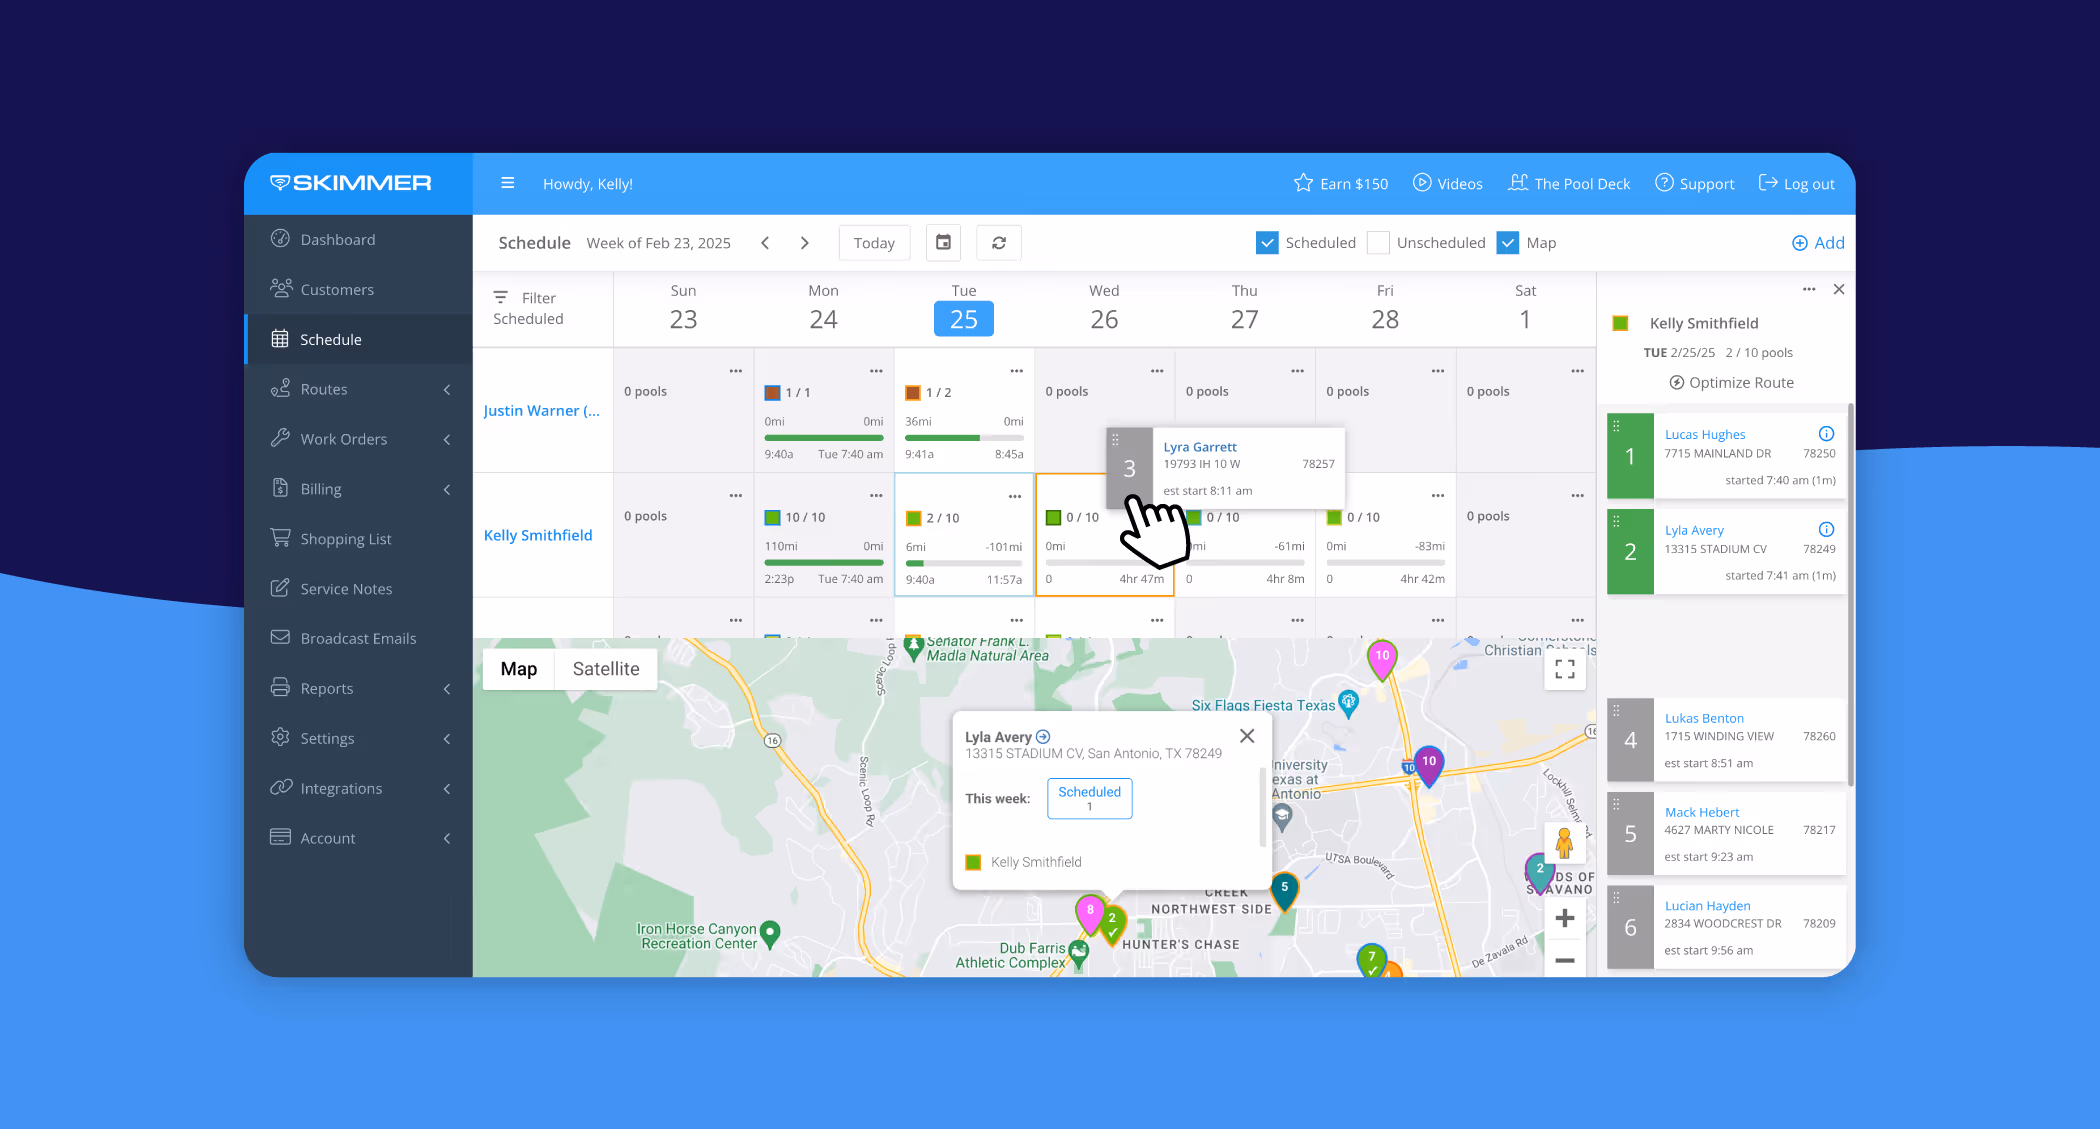The width and height of the screenshot is (2100, 1129).
Task: Close the Lyla Avery map popup
Action: [1247, 736]
